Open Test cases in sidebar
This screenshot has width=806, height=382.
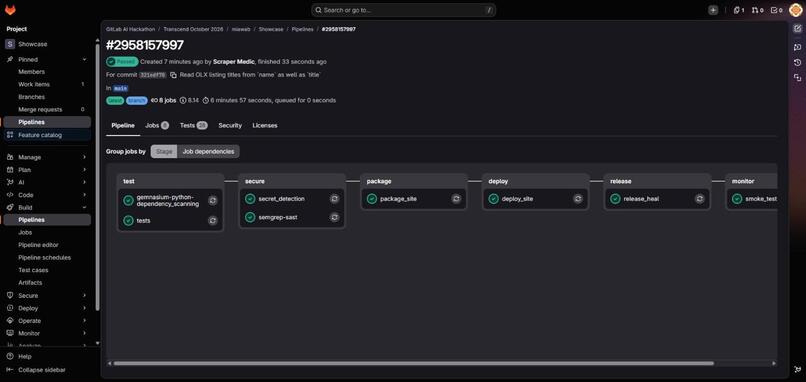(x=47, y=270)
